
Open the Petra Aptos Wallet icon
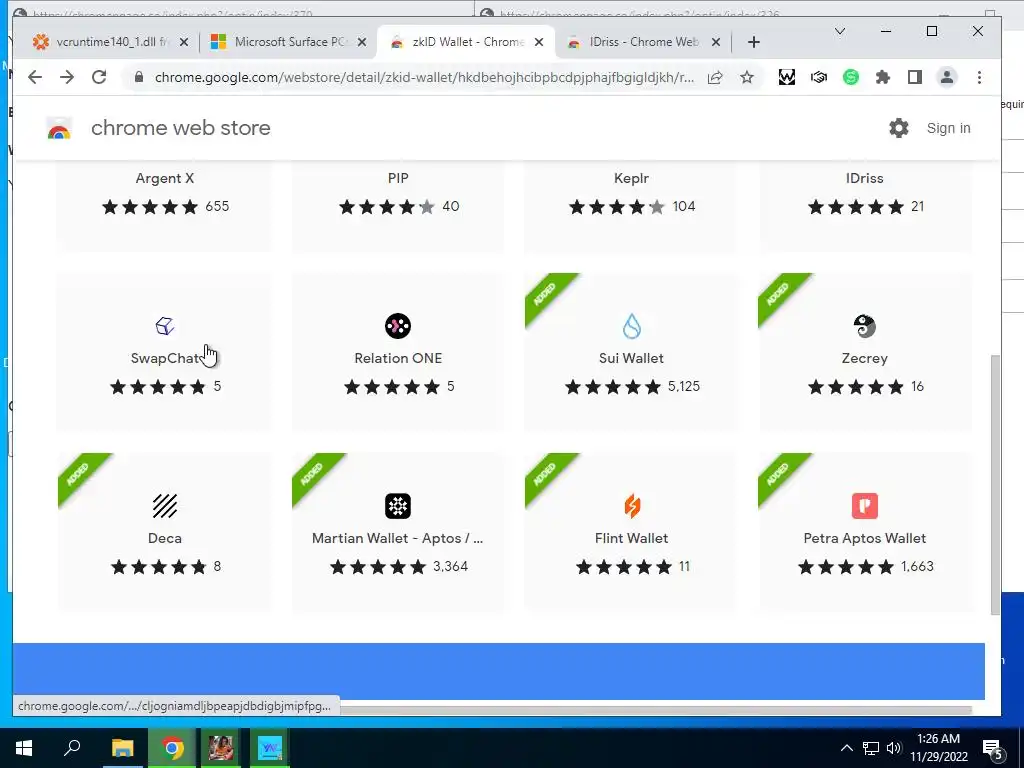(865, 505)
